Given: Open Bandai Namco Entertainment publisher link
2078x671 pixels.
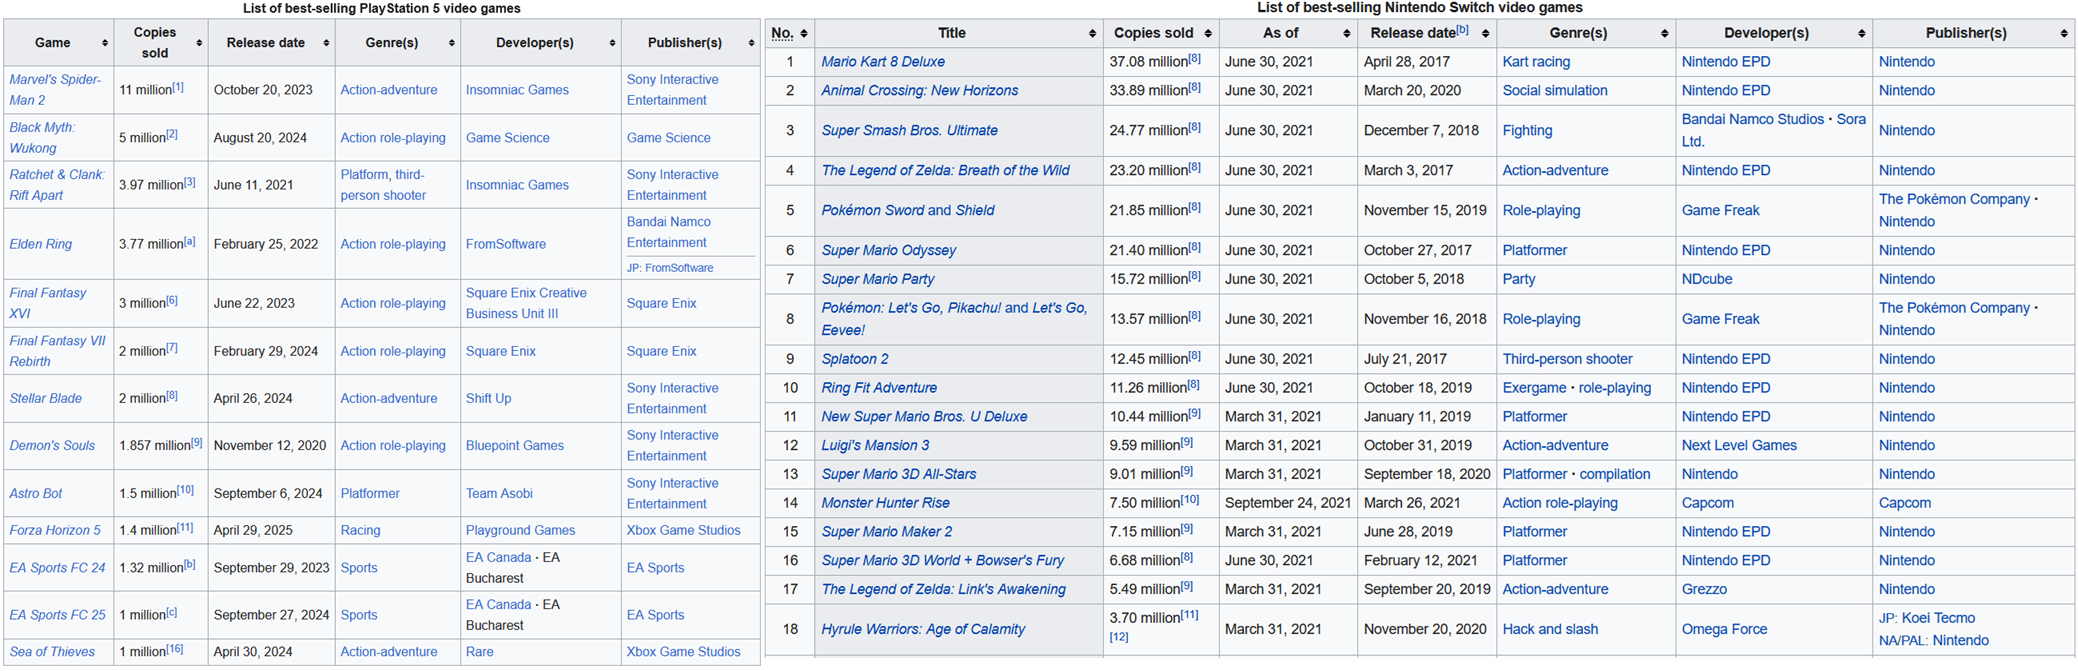Looking at the screenshot, I should point(669,232).
